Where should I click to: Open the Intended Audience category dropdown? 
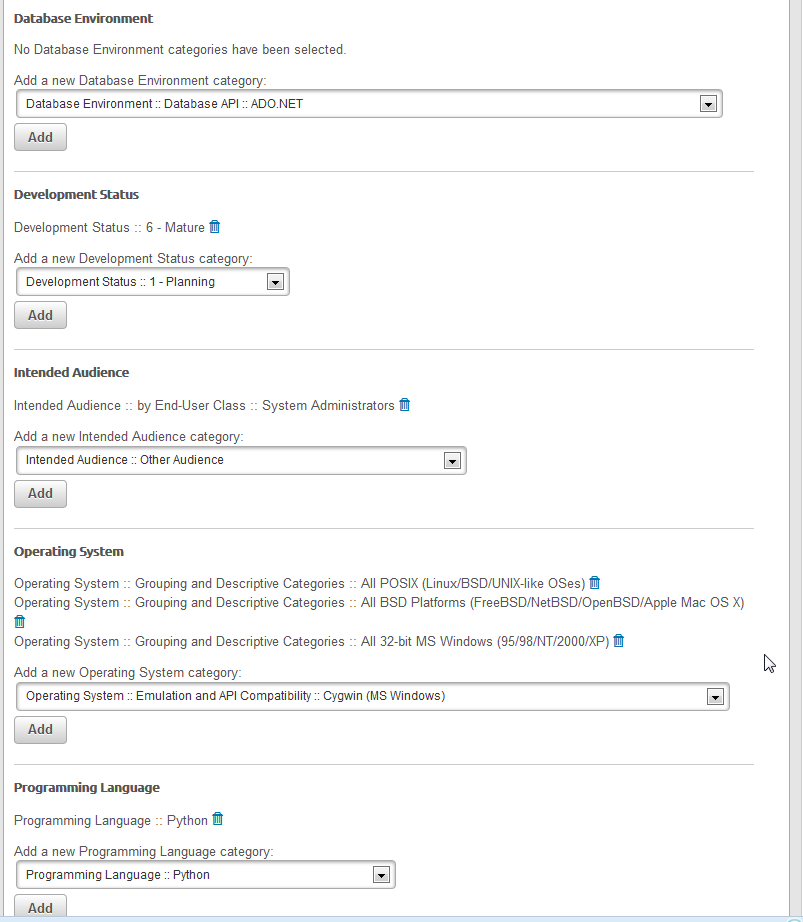(x=452, y=461)
